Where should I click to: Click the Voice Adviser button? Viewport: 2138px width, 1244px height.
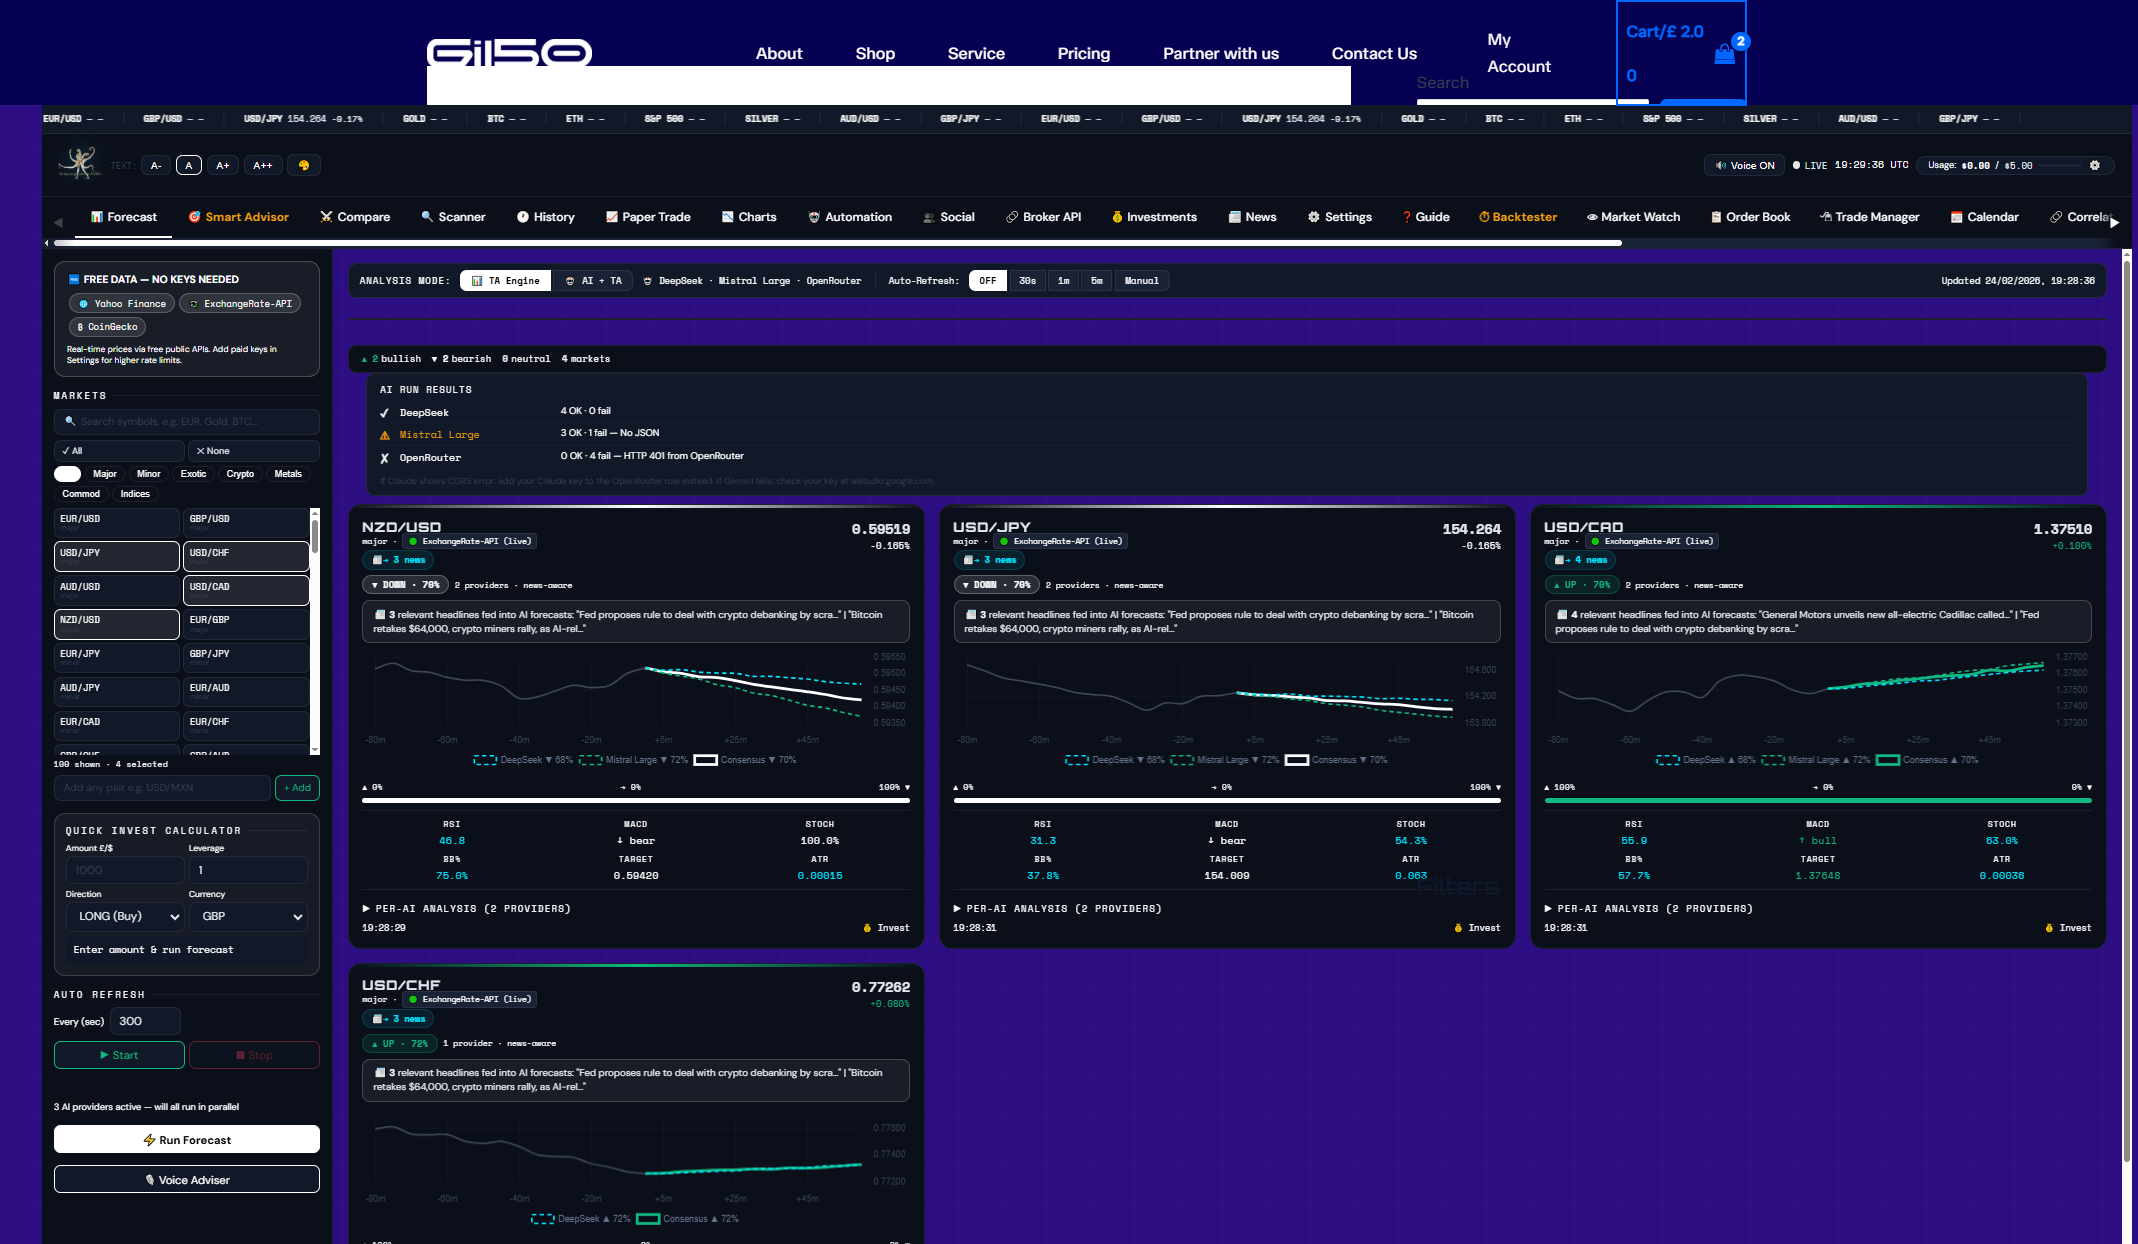coord(187,1180)
